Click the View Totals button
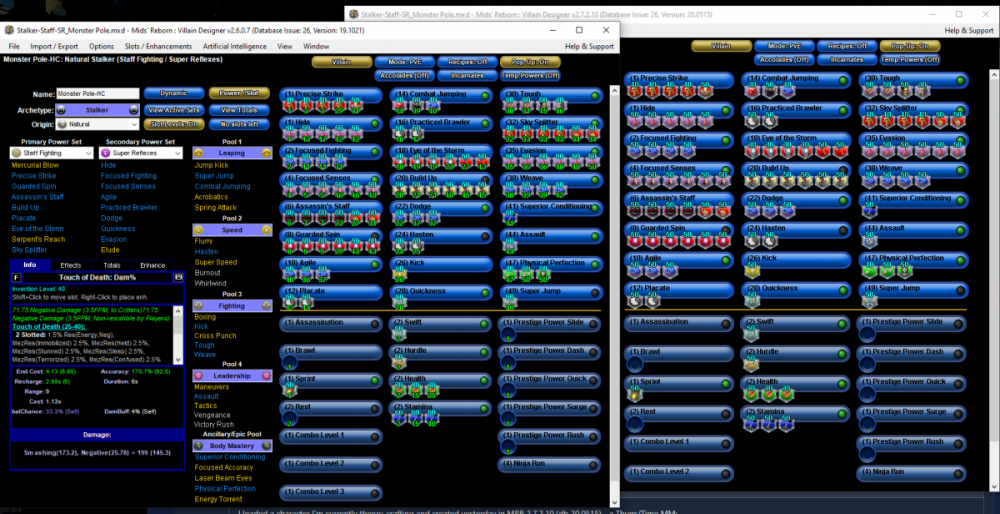Image resolution: width=1000 pixels, height=514 pixels. [x=237, y=110]
